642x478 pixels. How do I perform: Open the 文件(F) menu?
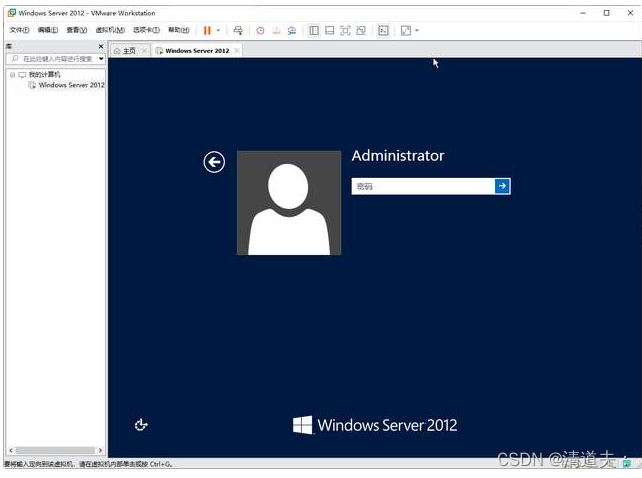click(19, 30)
